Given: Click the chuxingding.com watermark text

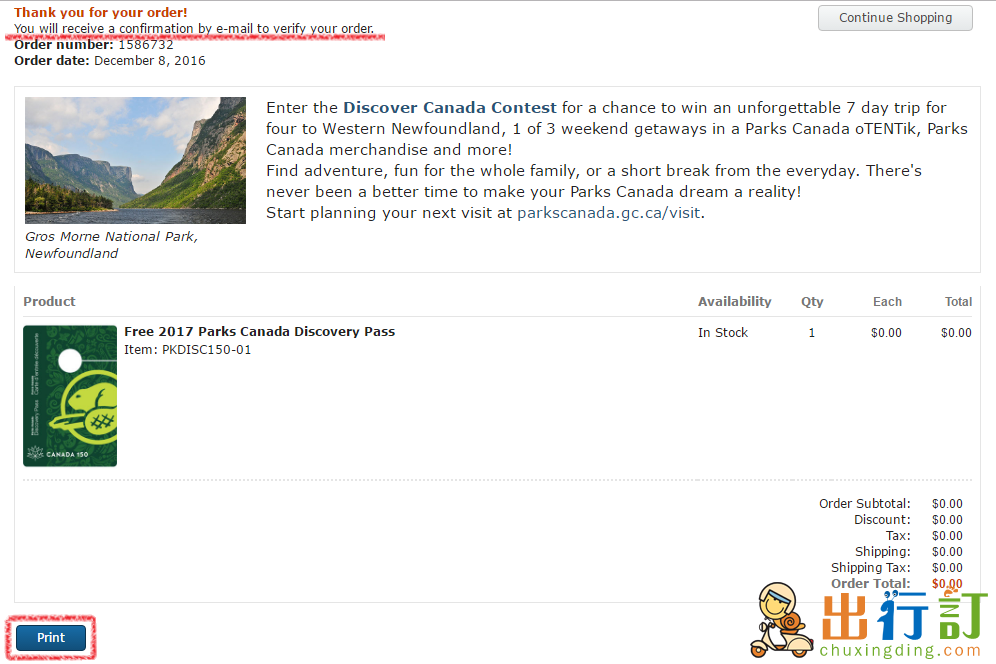Looking at the screenshot, I should [900, 651].
